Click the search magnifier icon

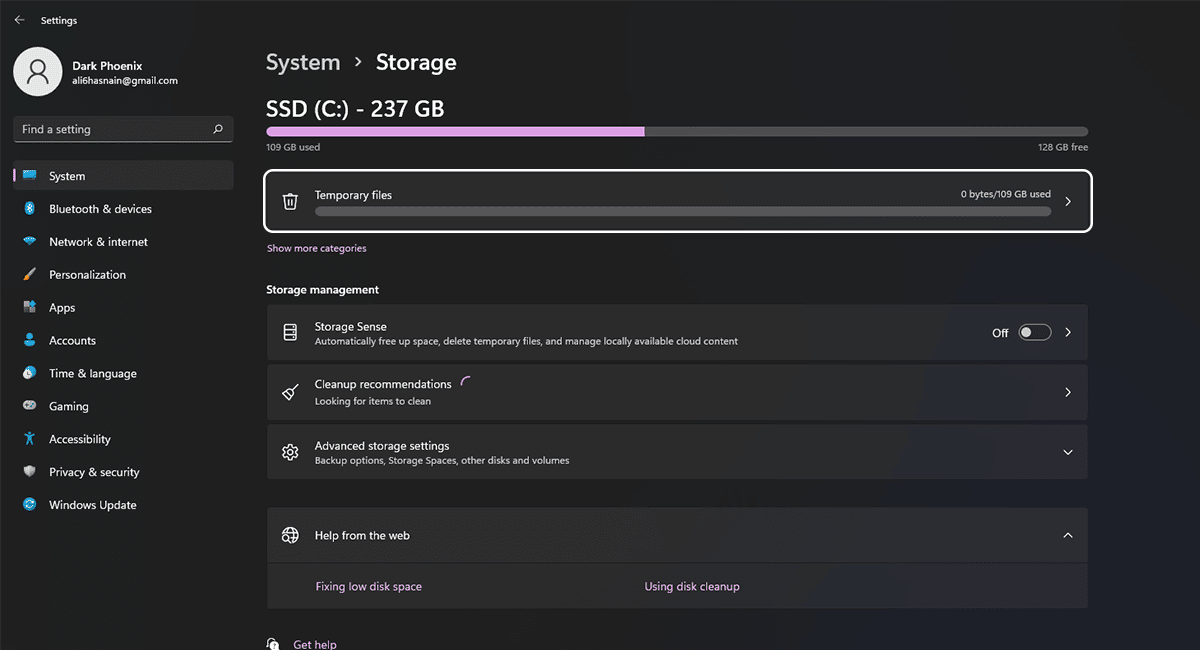point(218,129)
